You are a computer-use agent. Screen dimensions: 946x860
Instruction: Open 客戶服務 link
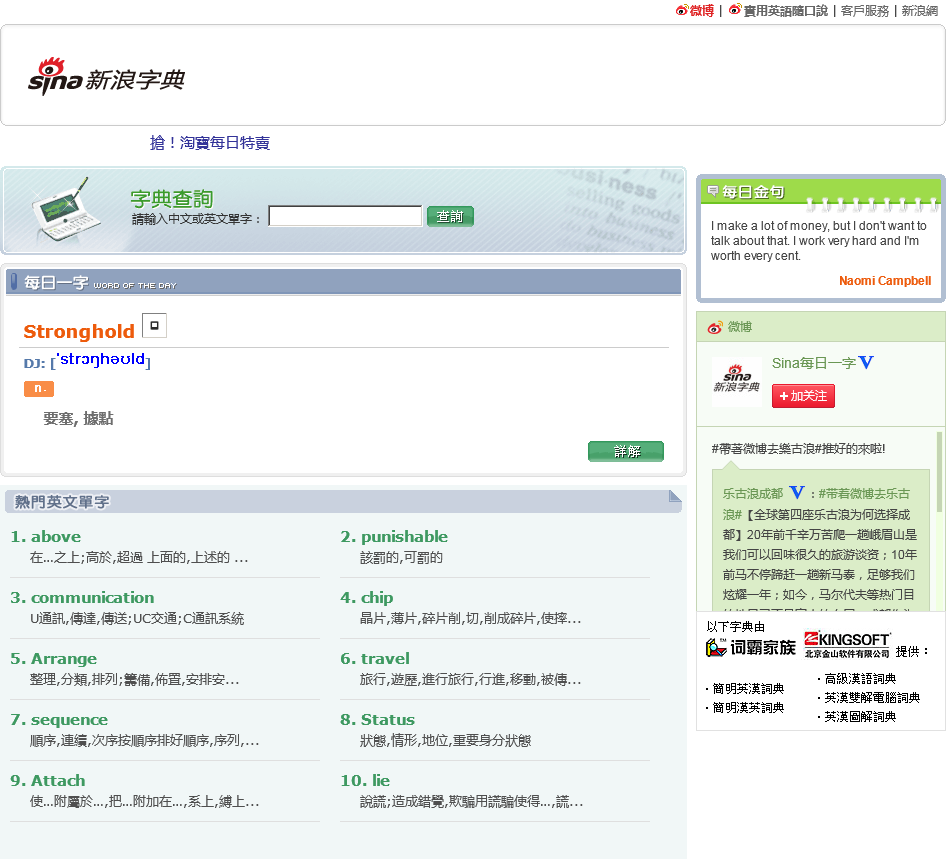pyautogui.click(x=865, y=11)
